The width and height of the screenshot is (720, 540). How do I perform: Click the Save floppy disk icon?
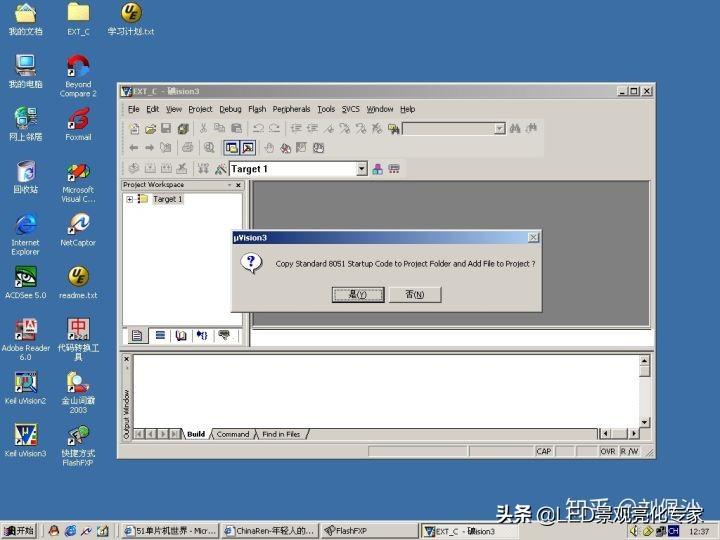[166, 129]
